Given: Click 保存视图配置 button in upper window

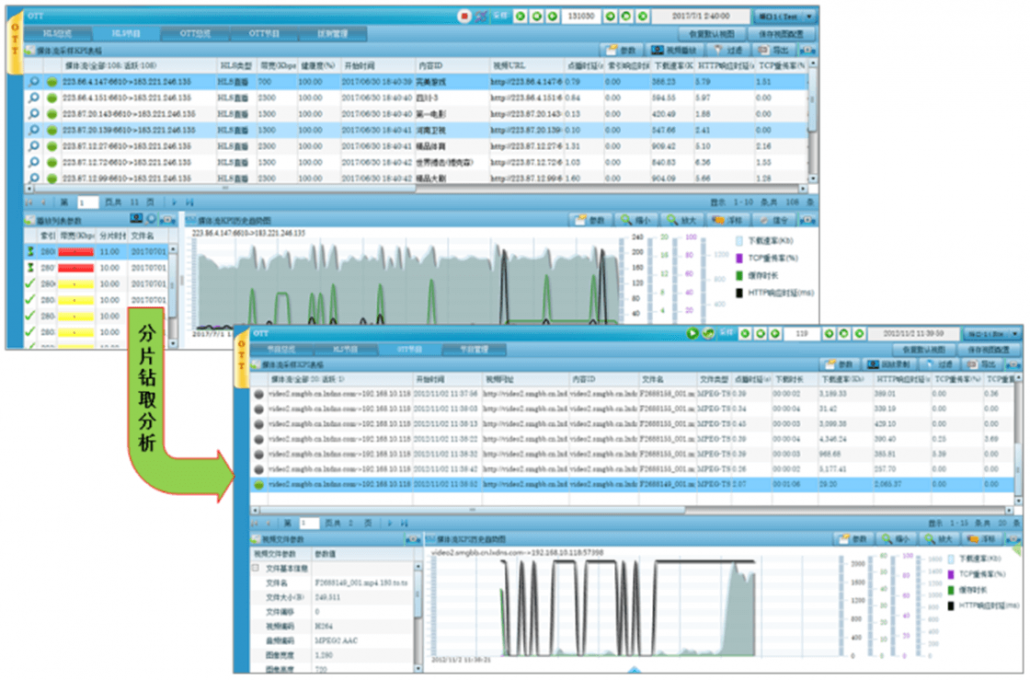Looking at the screenshot, I should click(x=778, y=33).
